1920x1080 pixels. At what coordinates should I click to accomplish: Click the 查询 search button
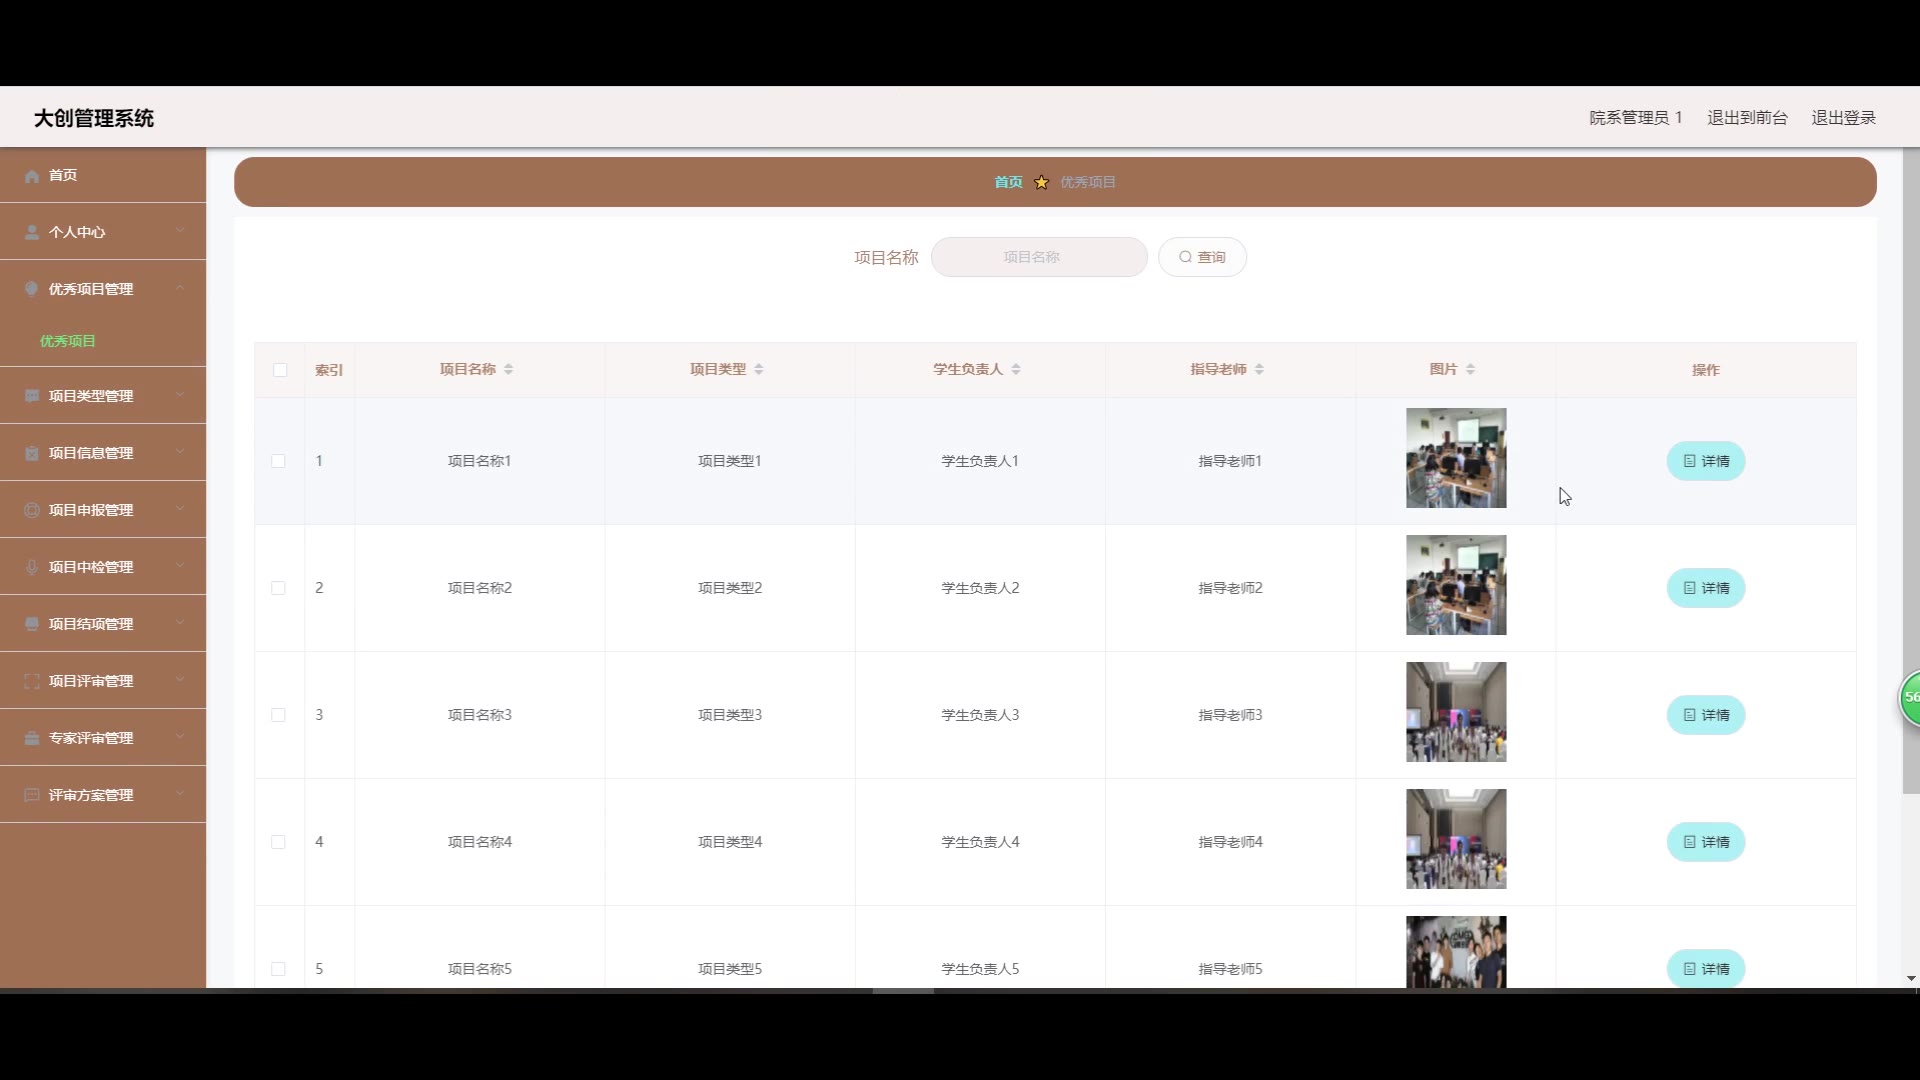pyautogui.click(x=1202, y=257)
